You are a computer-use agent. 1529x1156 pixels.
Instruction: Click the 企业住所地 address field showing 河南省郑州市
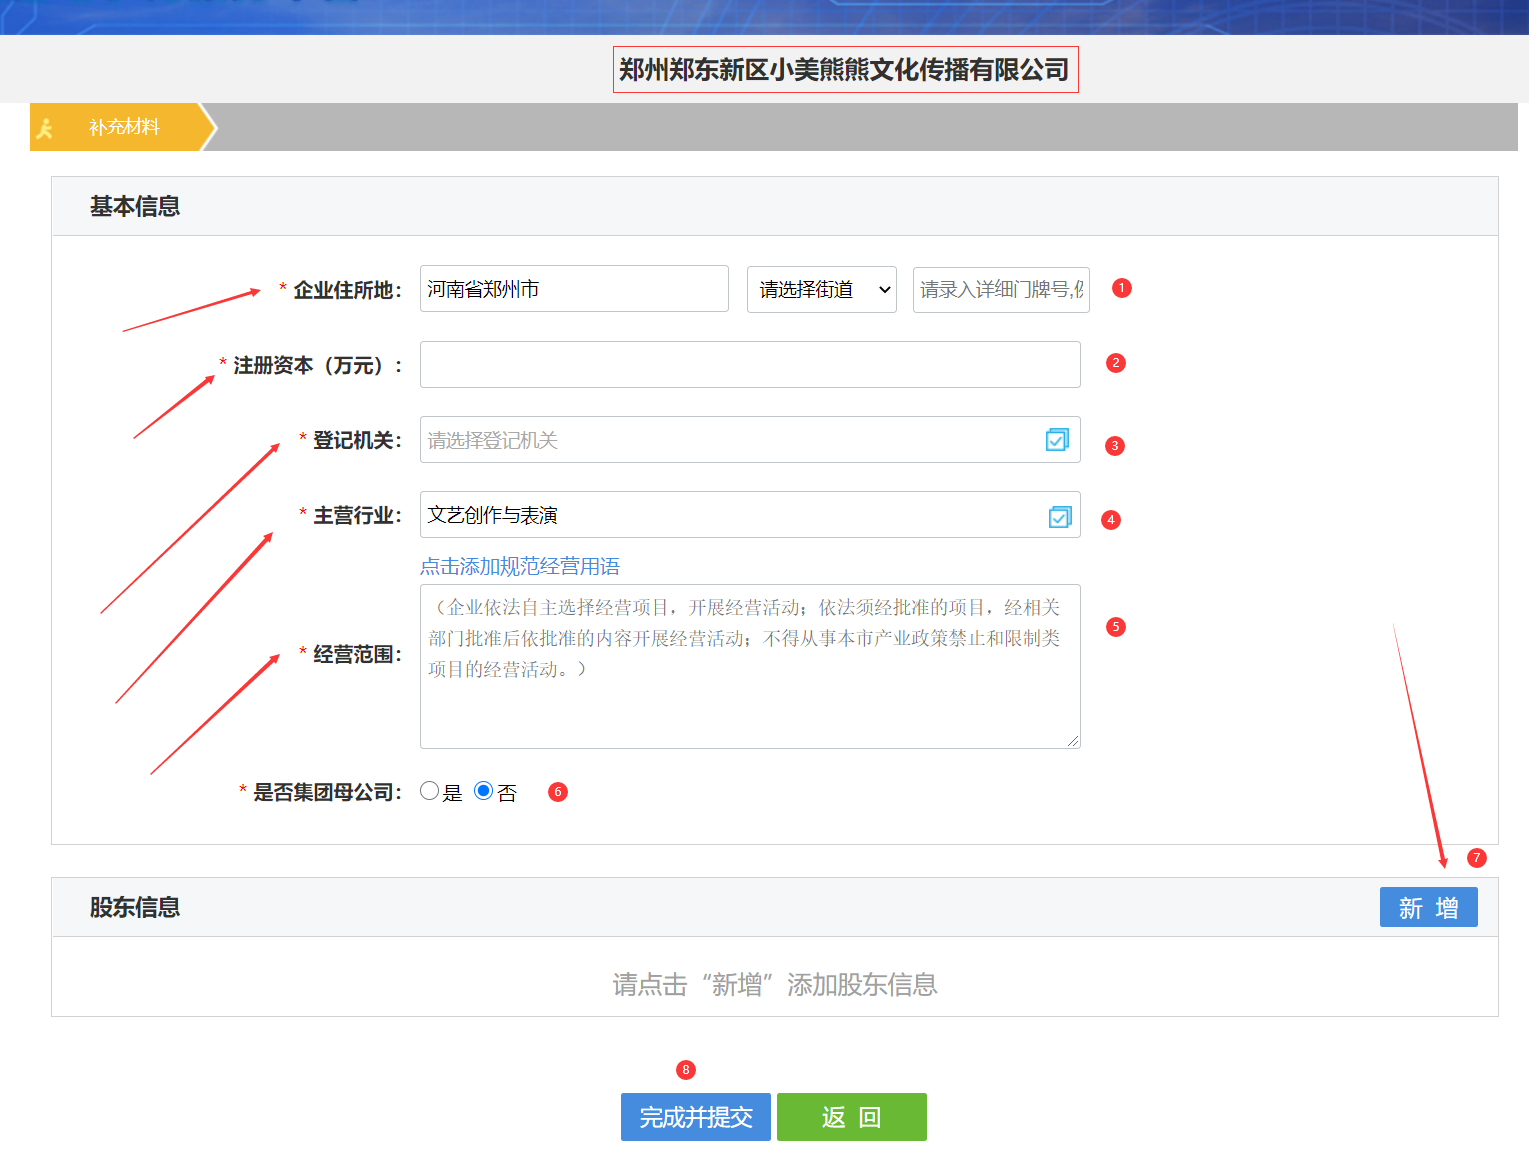573,289
